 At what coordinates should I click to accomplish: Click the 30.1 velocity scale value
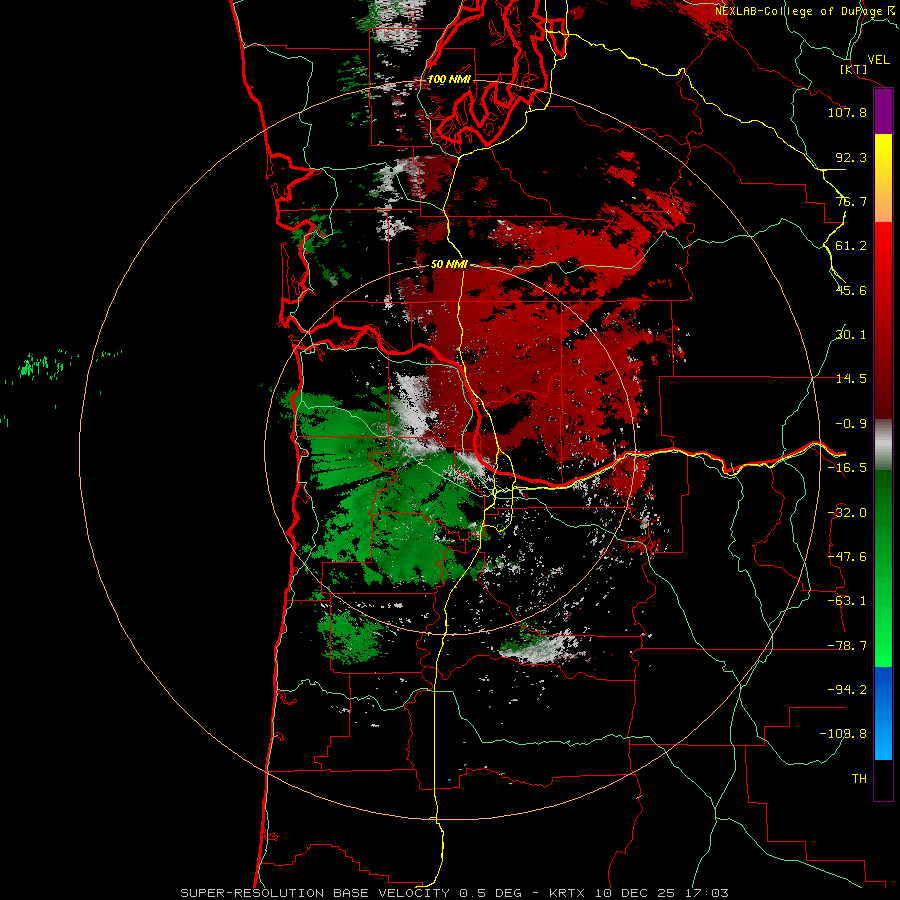(851, 335)
